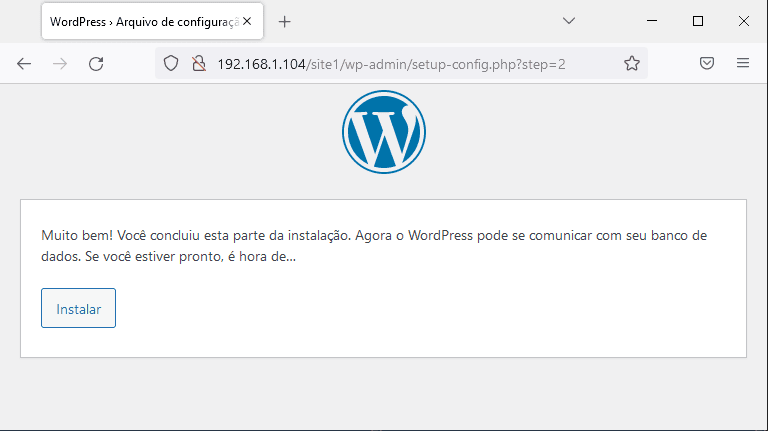This screenshot has width=768, height=432.
Task: Close the browser window
Action: [x=744, y=21]
